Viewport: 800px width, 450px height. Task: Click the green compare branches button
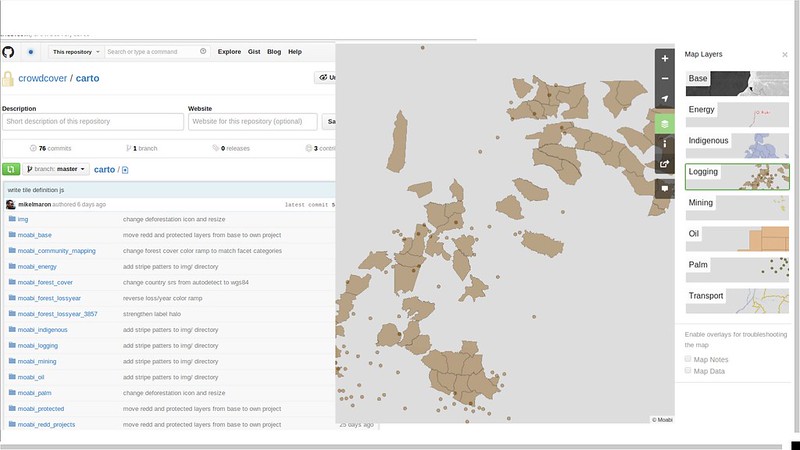11,169
